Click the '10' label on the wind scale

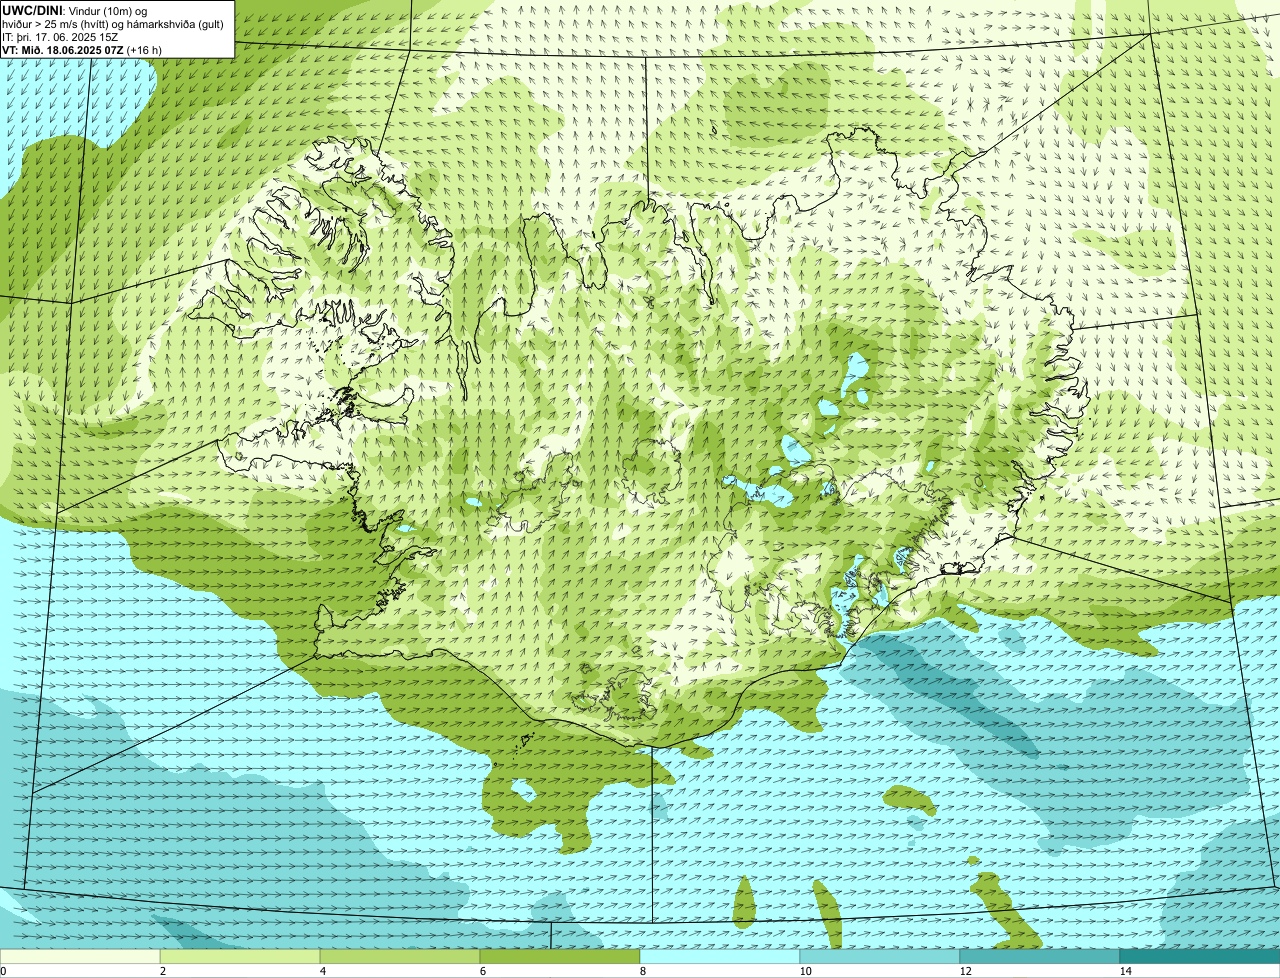[805, 971]
